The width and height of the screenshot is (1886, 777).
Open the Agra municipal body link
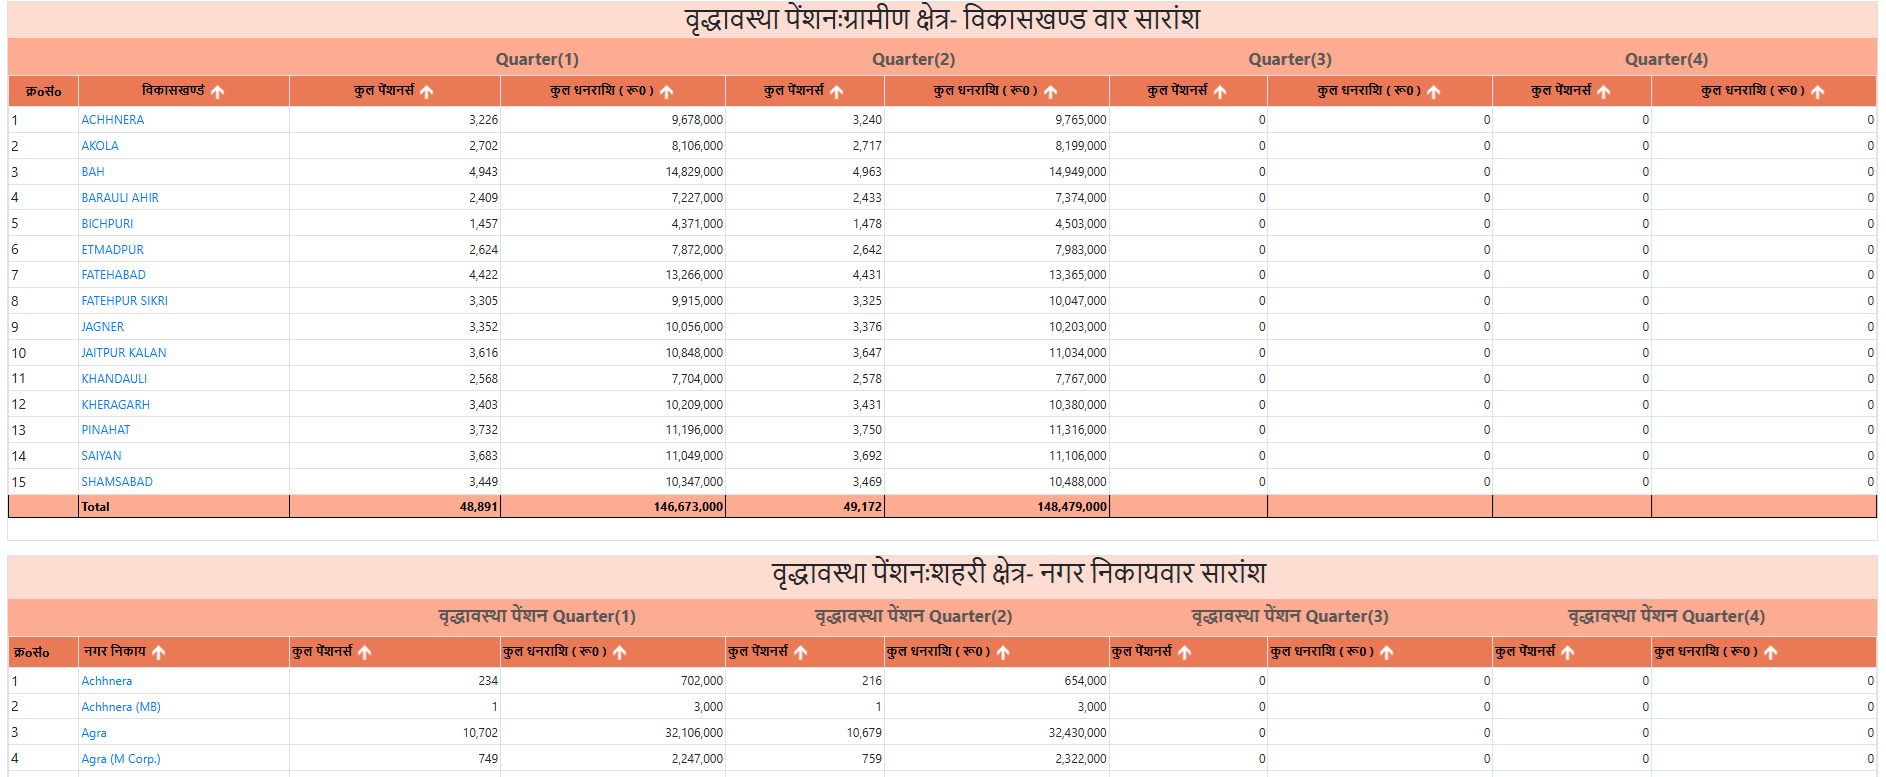pos(94,733)
